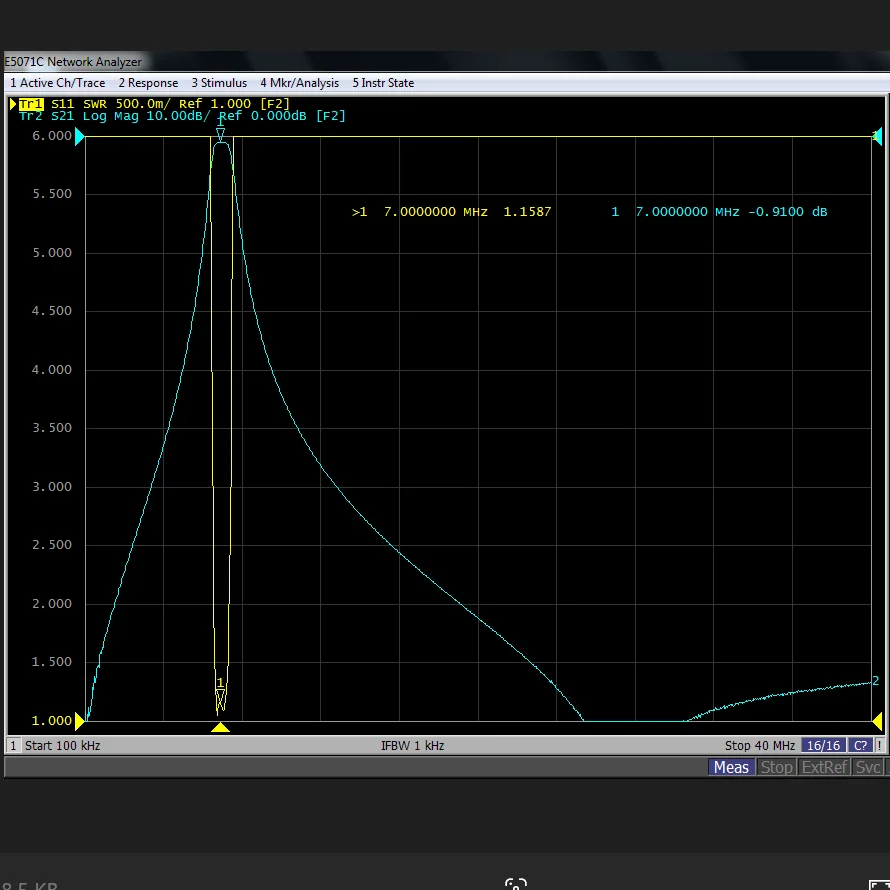This screenshot has width=890, height=890.
Task: Open the Instr State menu
Action: (382, 83)
